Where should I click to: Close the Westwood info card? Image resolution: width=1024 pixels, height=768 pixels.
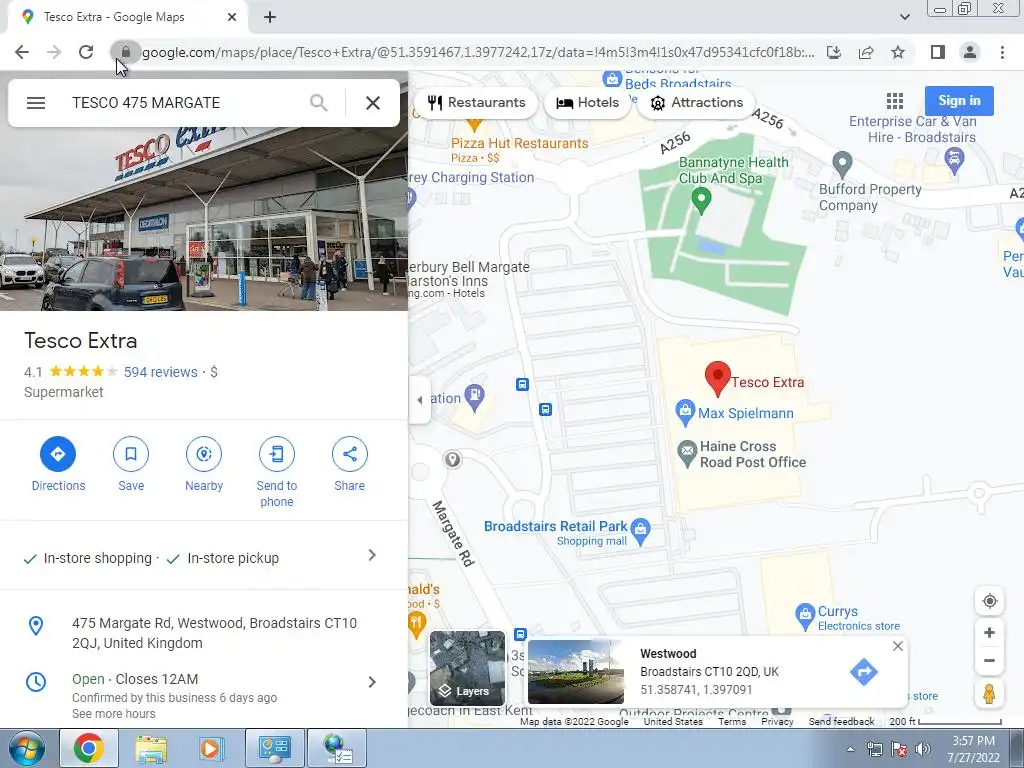[898, 646]
